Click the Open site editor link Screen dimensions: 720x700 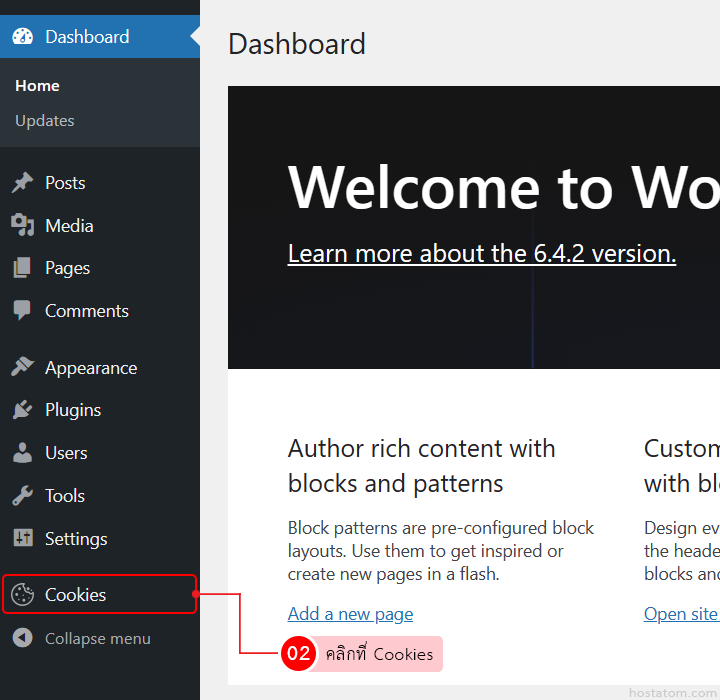pyautogui.click(x=681, y=614)
